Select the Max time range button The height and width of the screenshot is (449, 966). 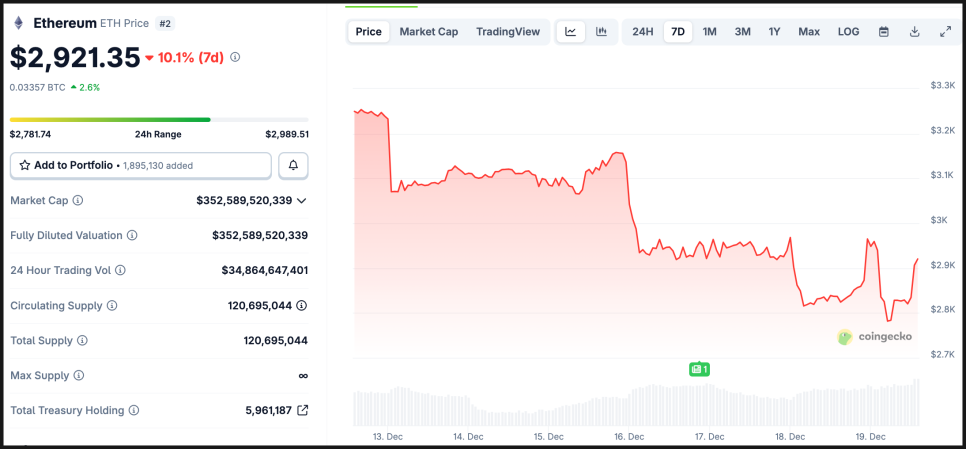(x=809, y=32)
